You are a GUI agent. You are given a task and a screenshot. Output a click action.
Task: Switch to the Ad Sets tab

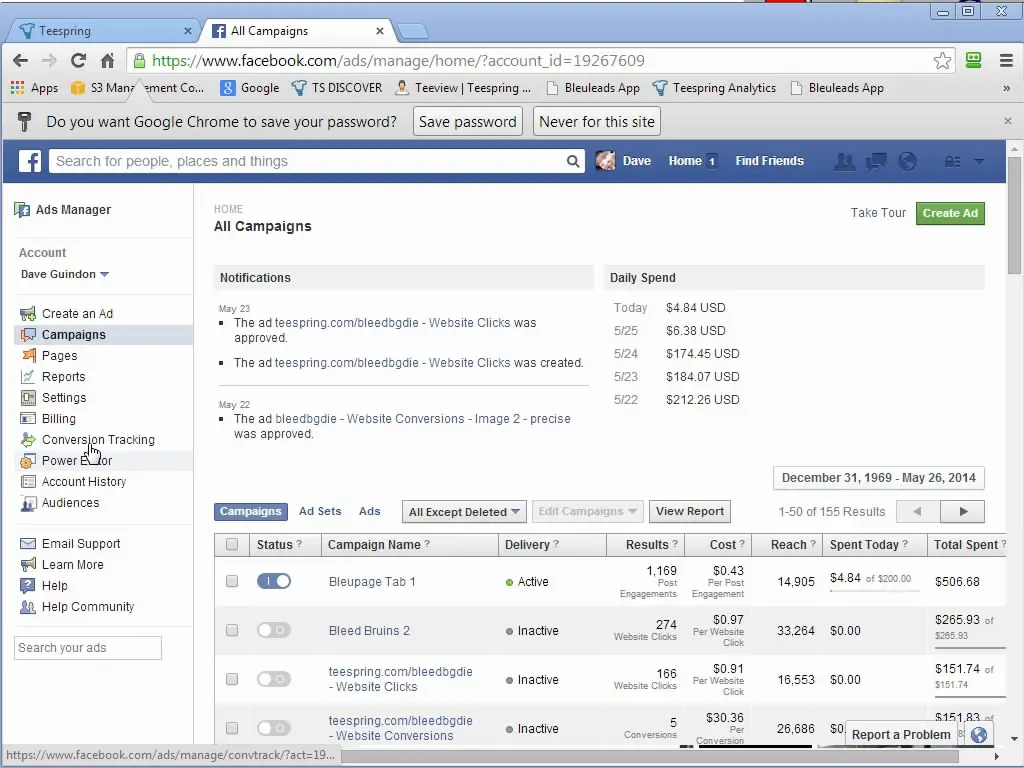pyautogui.click(x=320, y=511)
